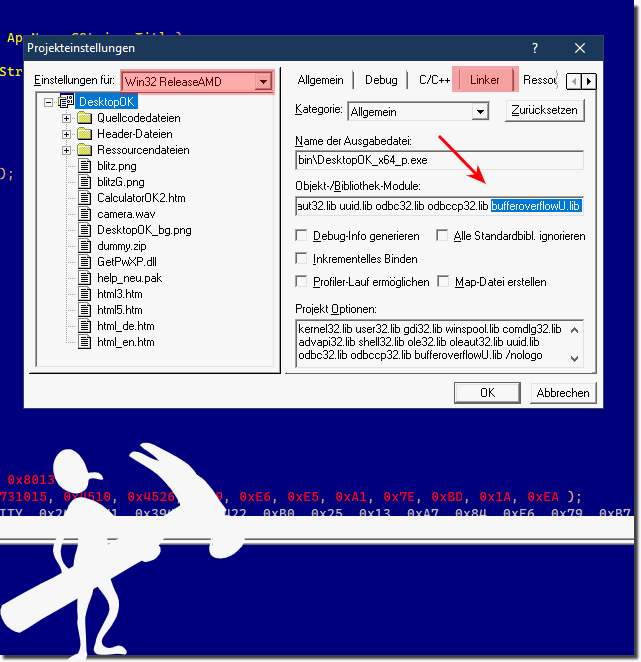Select DesktopOK root tree item
The height and width of the screenshot is (662, 641).
coord(106,102)
